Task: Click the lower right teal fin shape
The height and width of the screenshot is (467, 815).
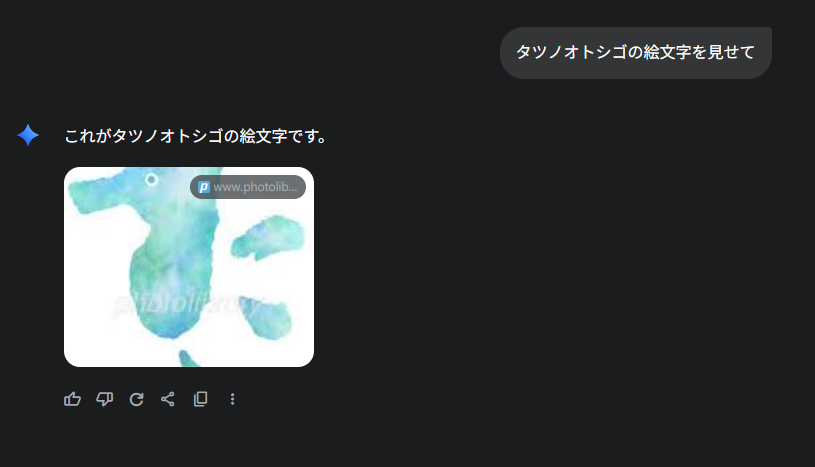Action: (266, 316)
